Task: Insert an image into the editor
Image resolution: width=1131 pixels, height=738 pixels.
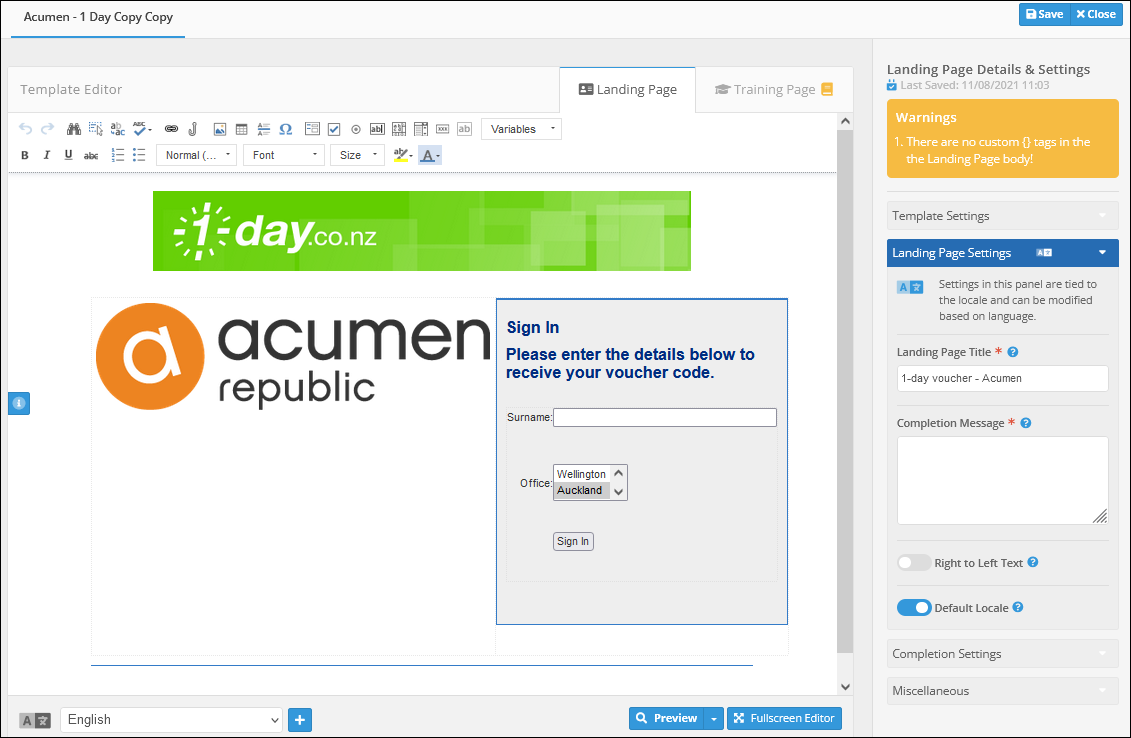Action: (x=220, y=129)
